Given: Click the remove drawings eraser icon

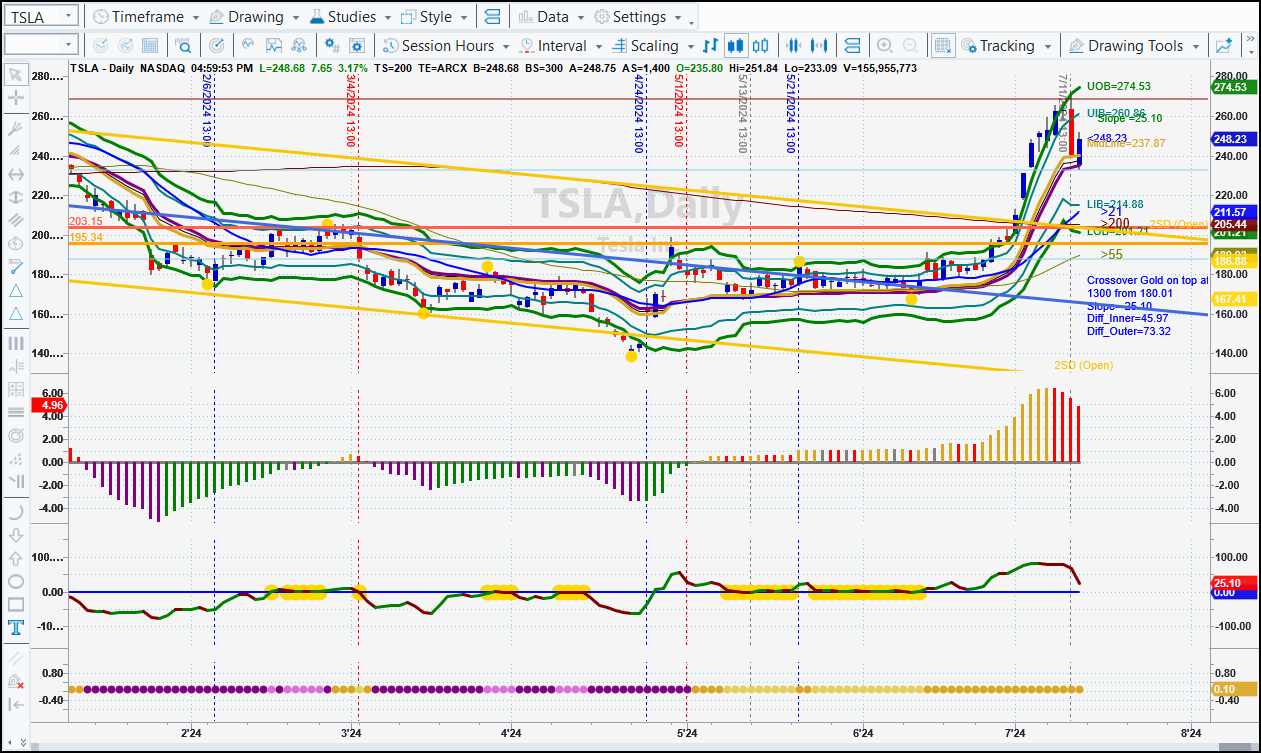Looking at the screenshot, I should pyautogui.click(x=16, y=680).
